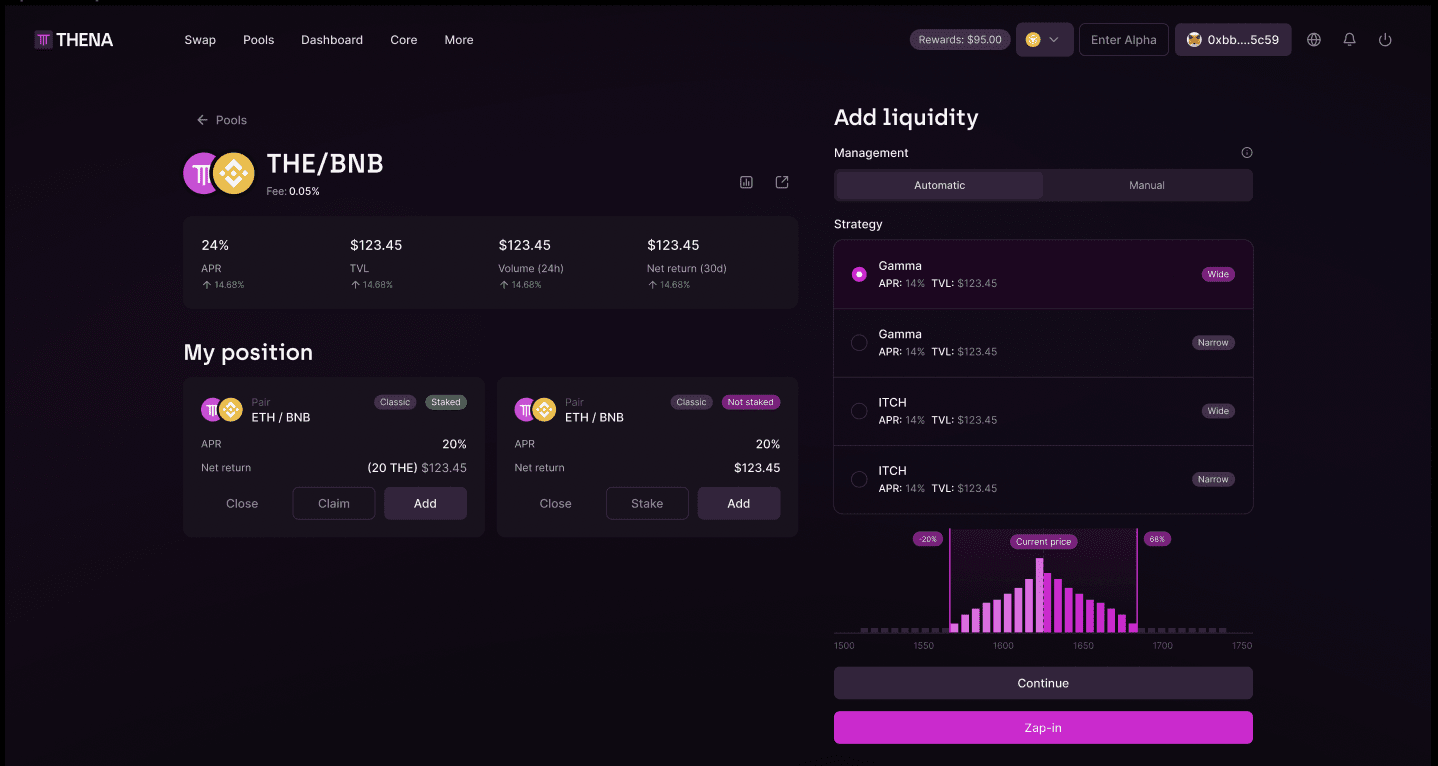Click Close on the Not staked position
This screenshot has height=766, width=1438.
[556, 504]
